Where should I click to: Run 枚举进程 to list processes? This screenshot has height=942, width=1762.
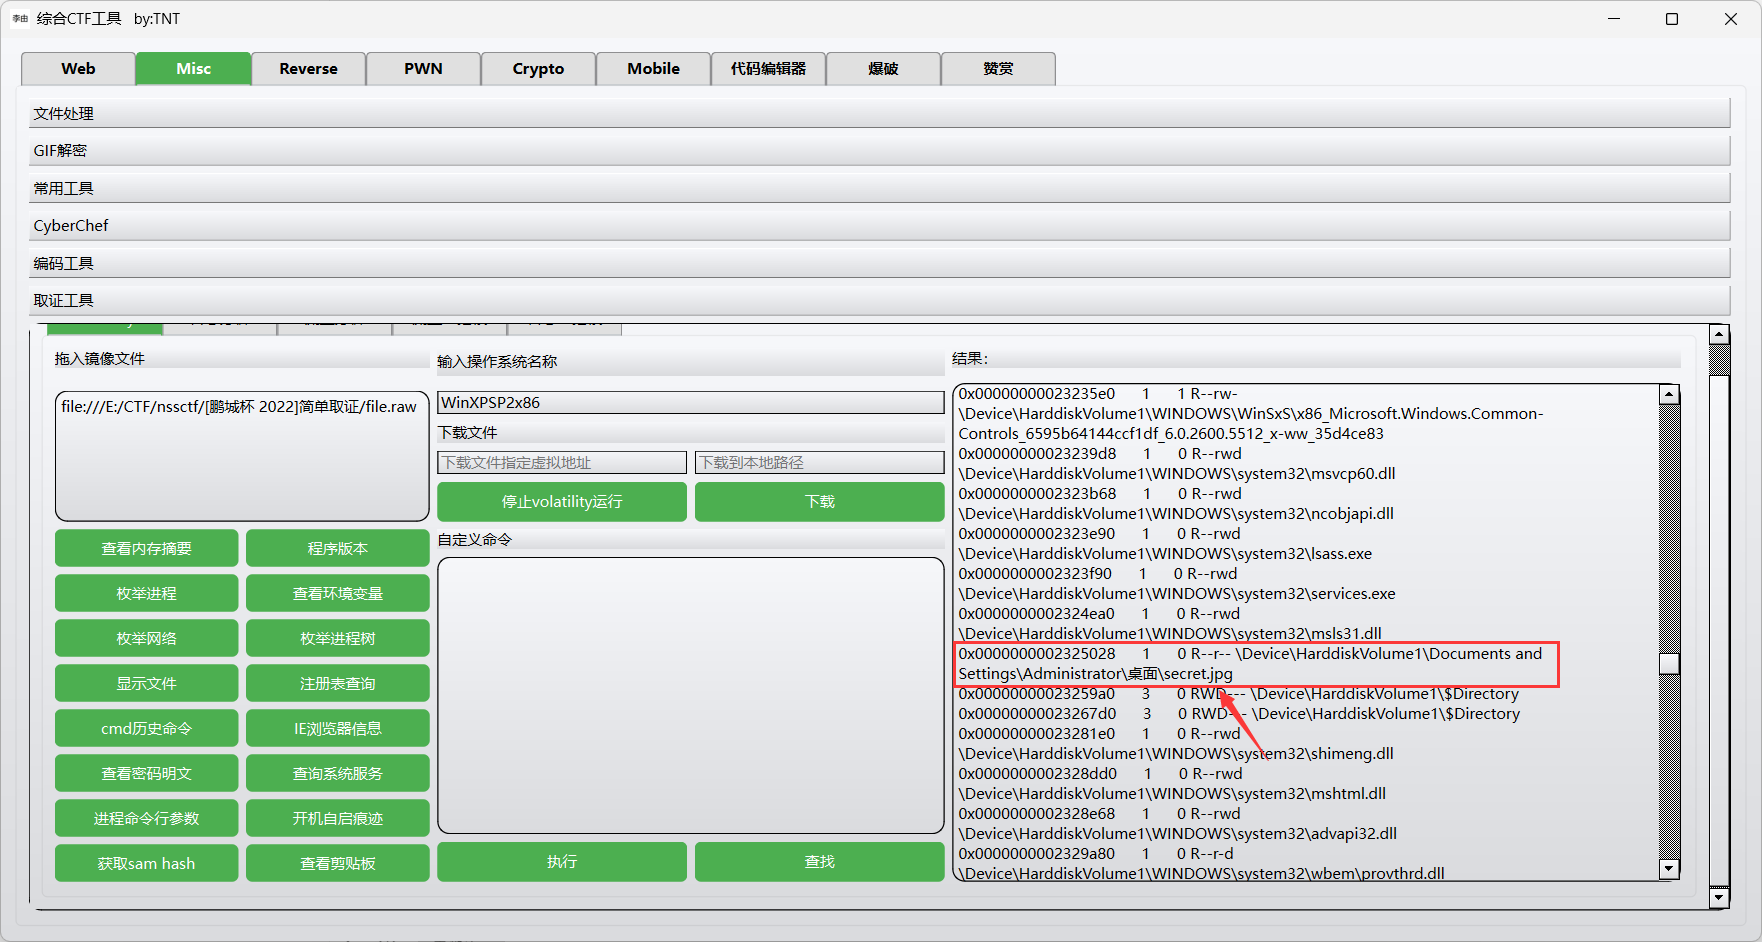point(146,593)
